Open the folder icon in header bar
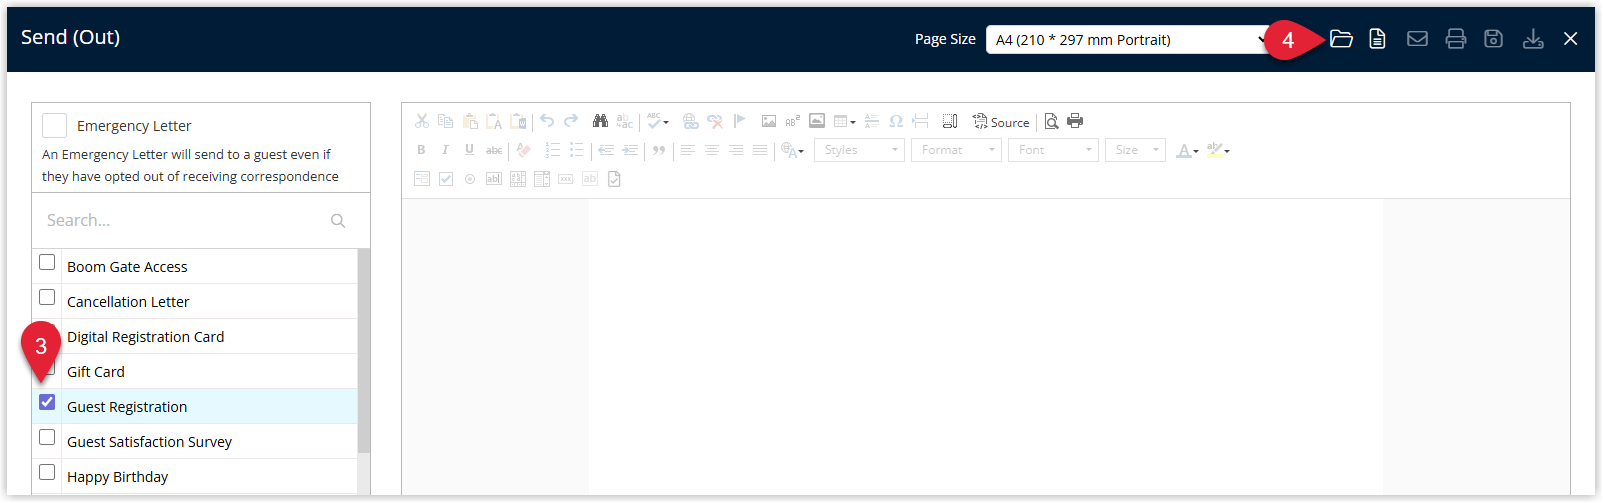The width and height of the screenshot is (1603, 503). pos(1341,39)
